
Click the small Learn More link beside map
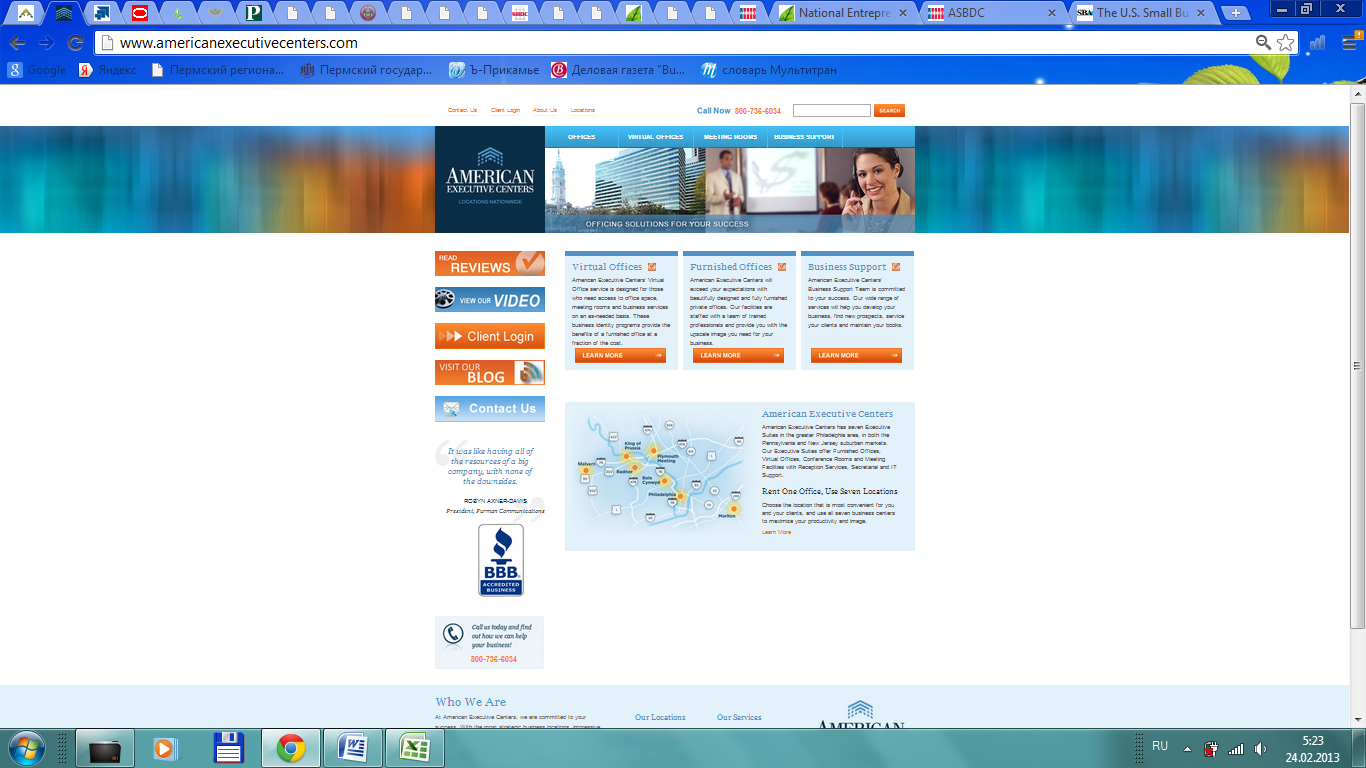point(776,532)
